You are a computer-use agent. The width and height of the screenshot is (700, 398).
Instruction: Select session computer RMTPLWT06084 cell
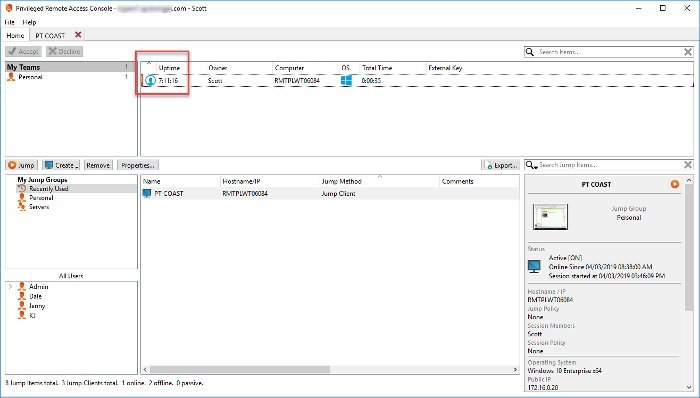pyautogui.click(x=297, y=81)
